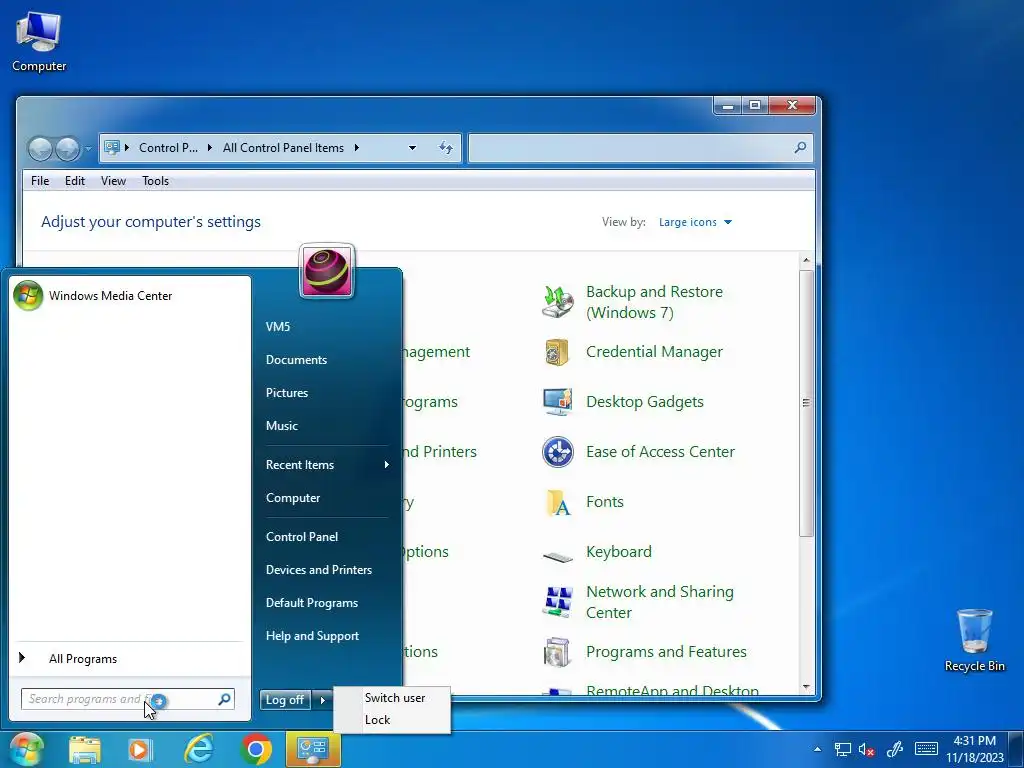Choose Switch user from popup

click(395, 697)
